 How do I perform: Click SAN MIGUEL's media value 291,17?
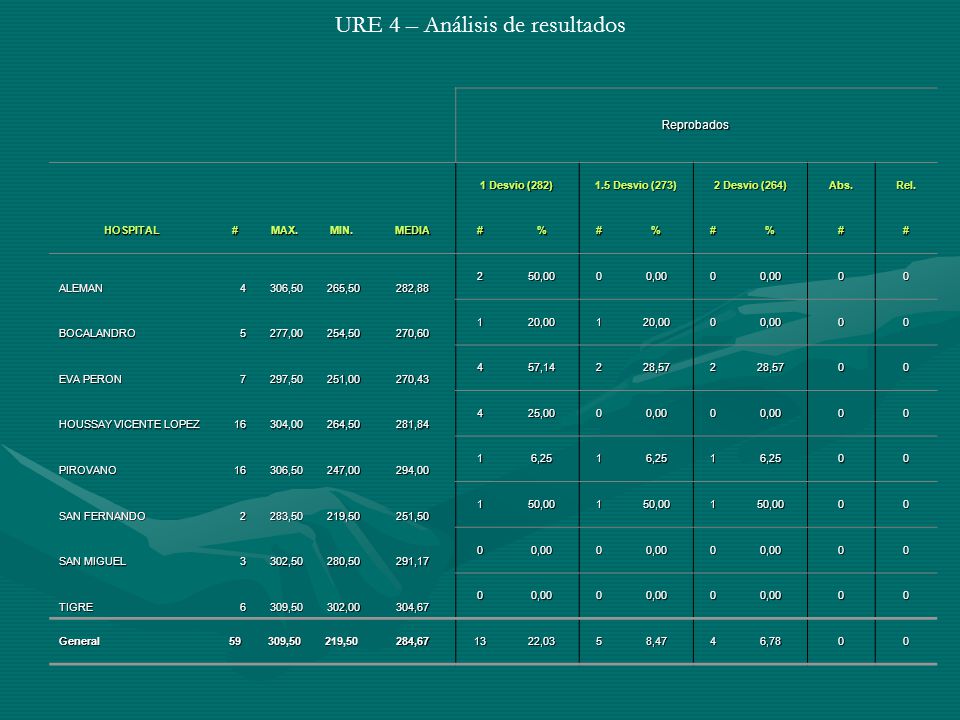[412, 561]
